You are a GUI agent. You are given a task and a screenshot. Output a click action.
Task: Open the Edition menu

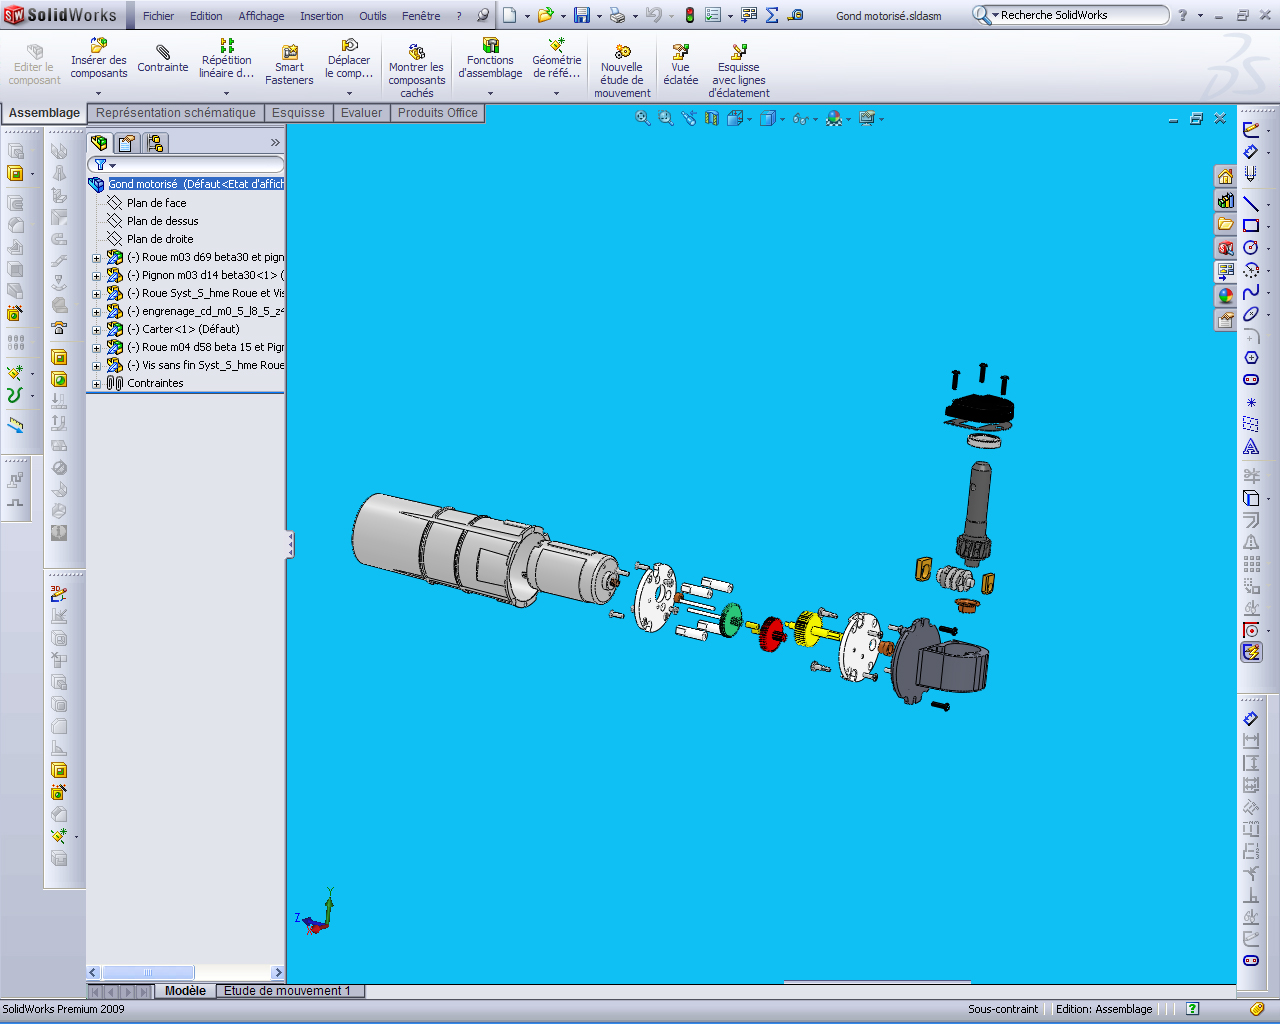206,16
